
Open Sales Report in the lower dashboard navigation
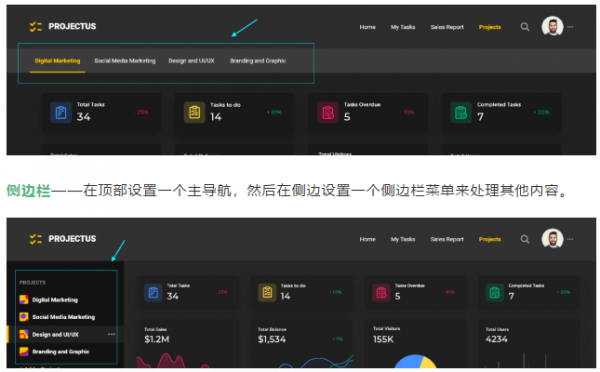click(x=447, y=239)
